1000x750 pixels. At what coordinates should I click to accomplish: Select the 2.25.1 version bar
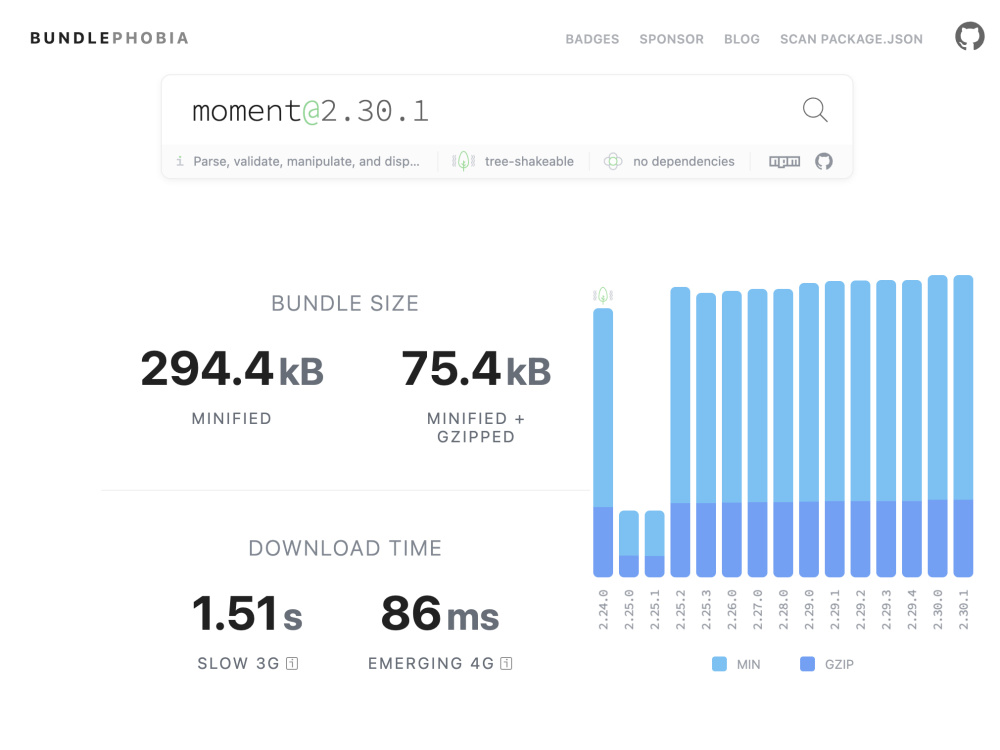(x=654, y=543)
